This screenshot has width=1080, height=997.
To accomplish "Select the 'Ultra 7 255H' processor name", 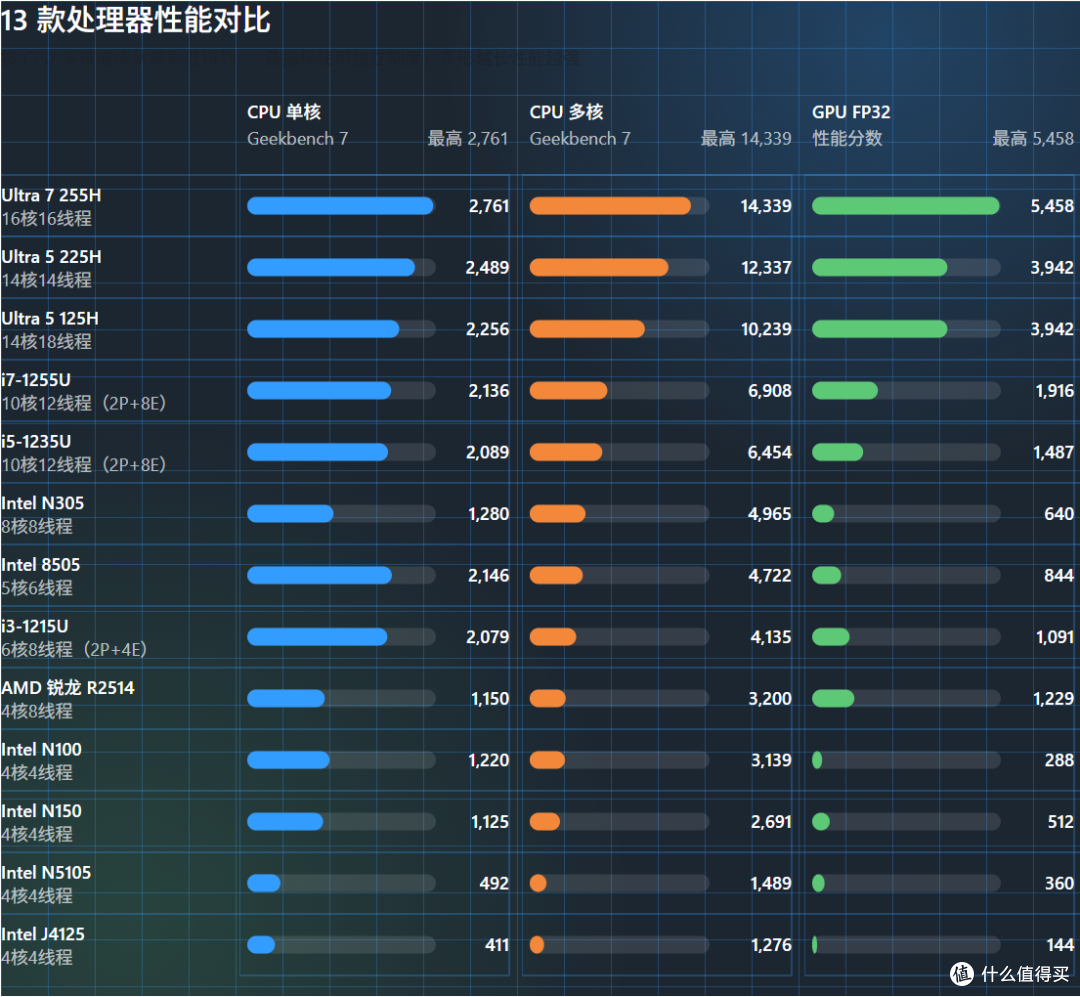I will coord(51,196).
